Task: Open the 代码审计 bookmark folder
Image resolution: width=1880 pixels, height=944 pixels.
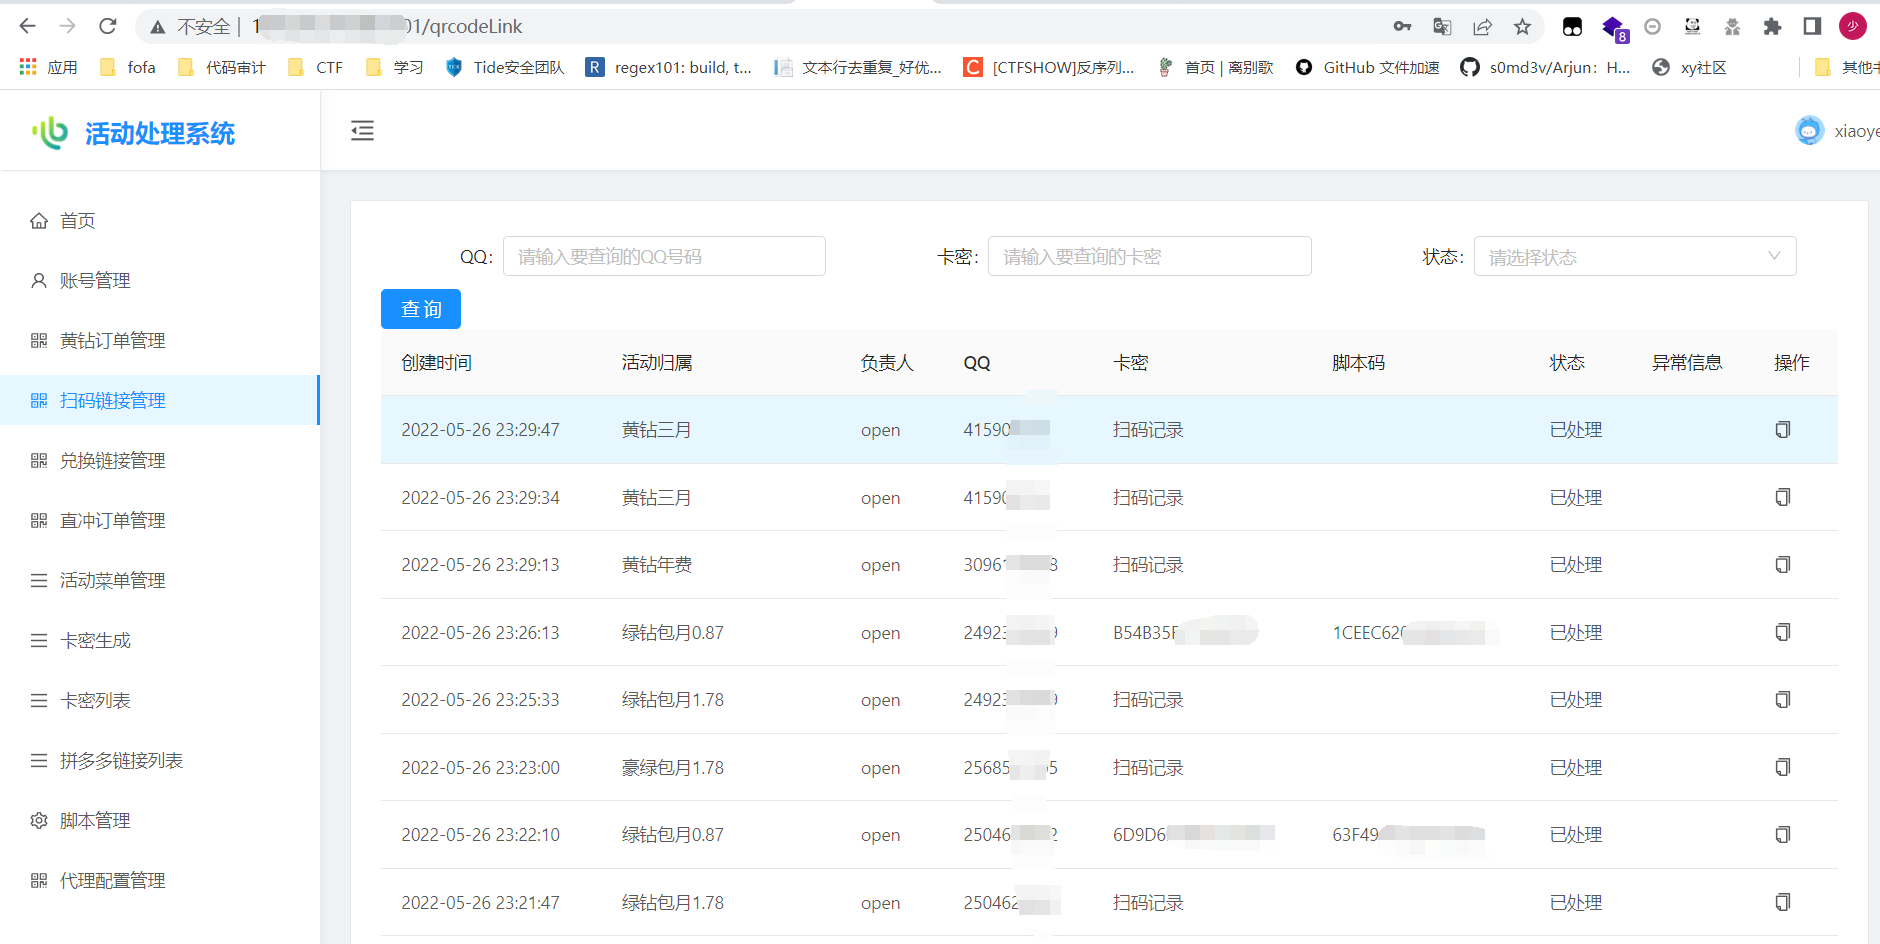Action: pos(221,67)
